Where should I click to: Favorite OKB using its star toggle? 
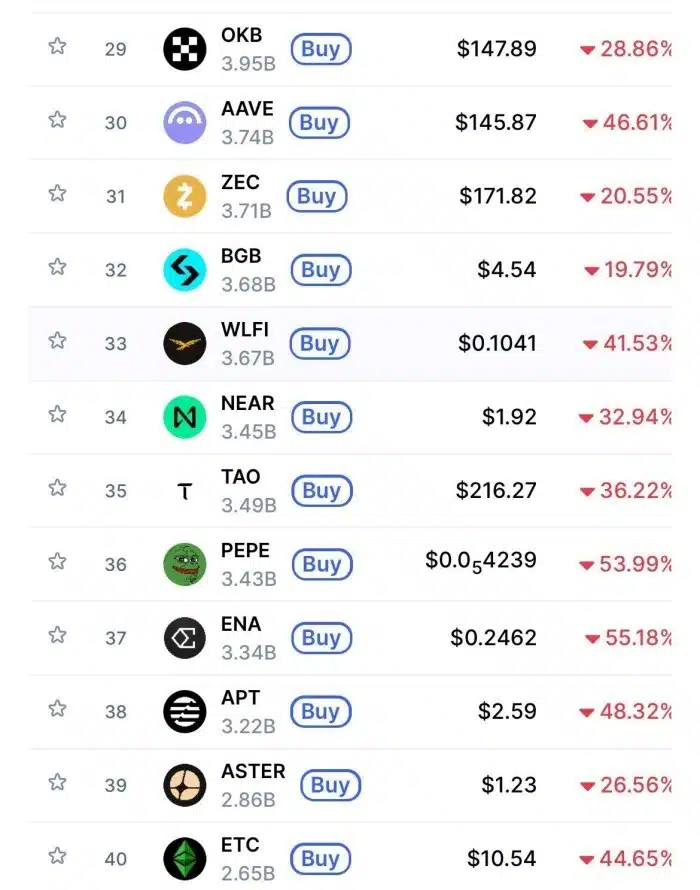pyautogui.click(x=57, y=48)
